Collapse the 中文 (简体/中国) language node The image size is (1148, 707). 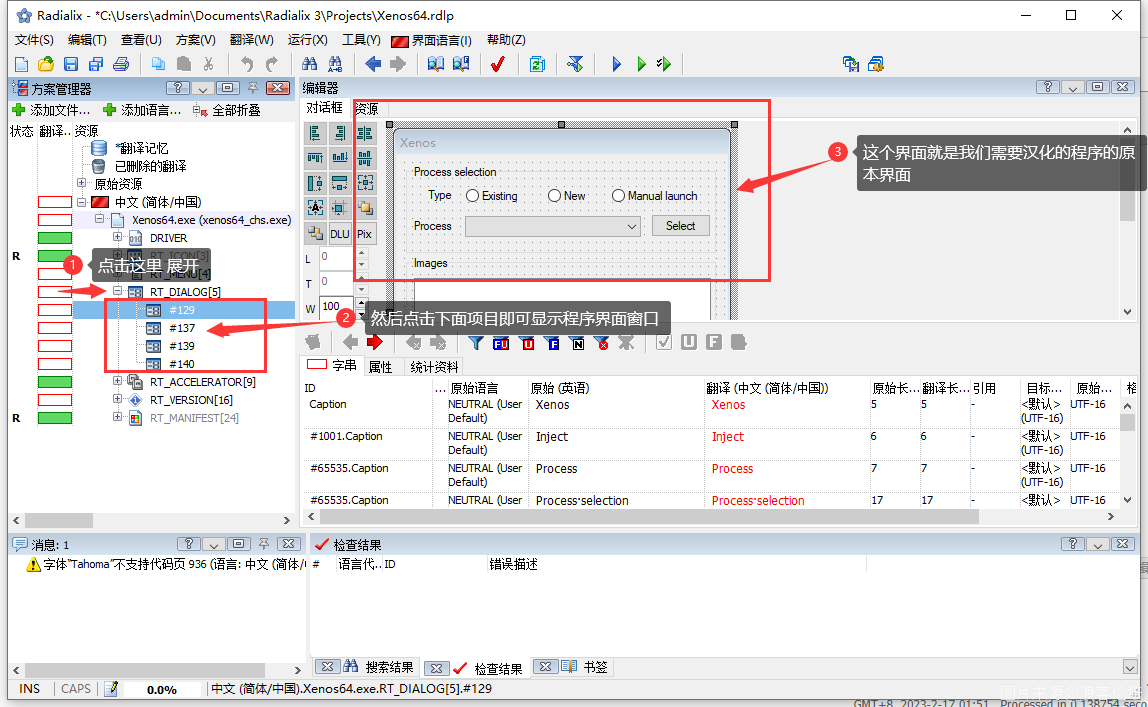(81, 201)
